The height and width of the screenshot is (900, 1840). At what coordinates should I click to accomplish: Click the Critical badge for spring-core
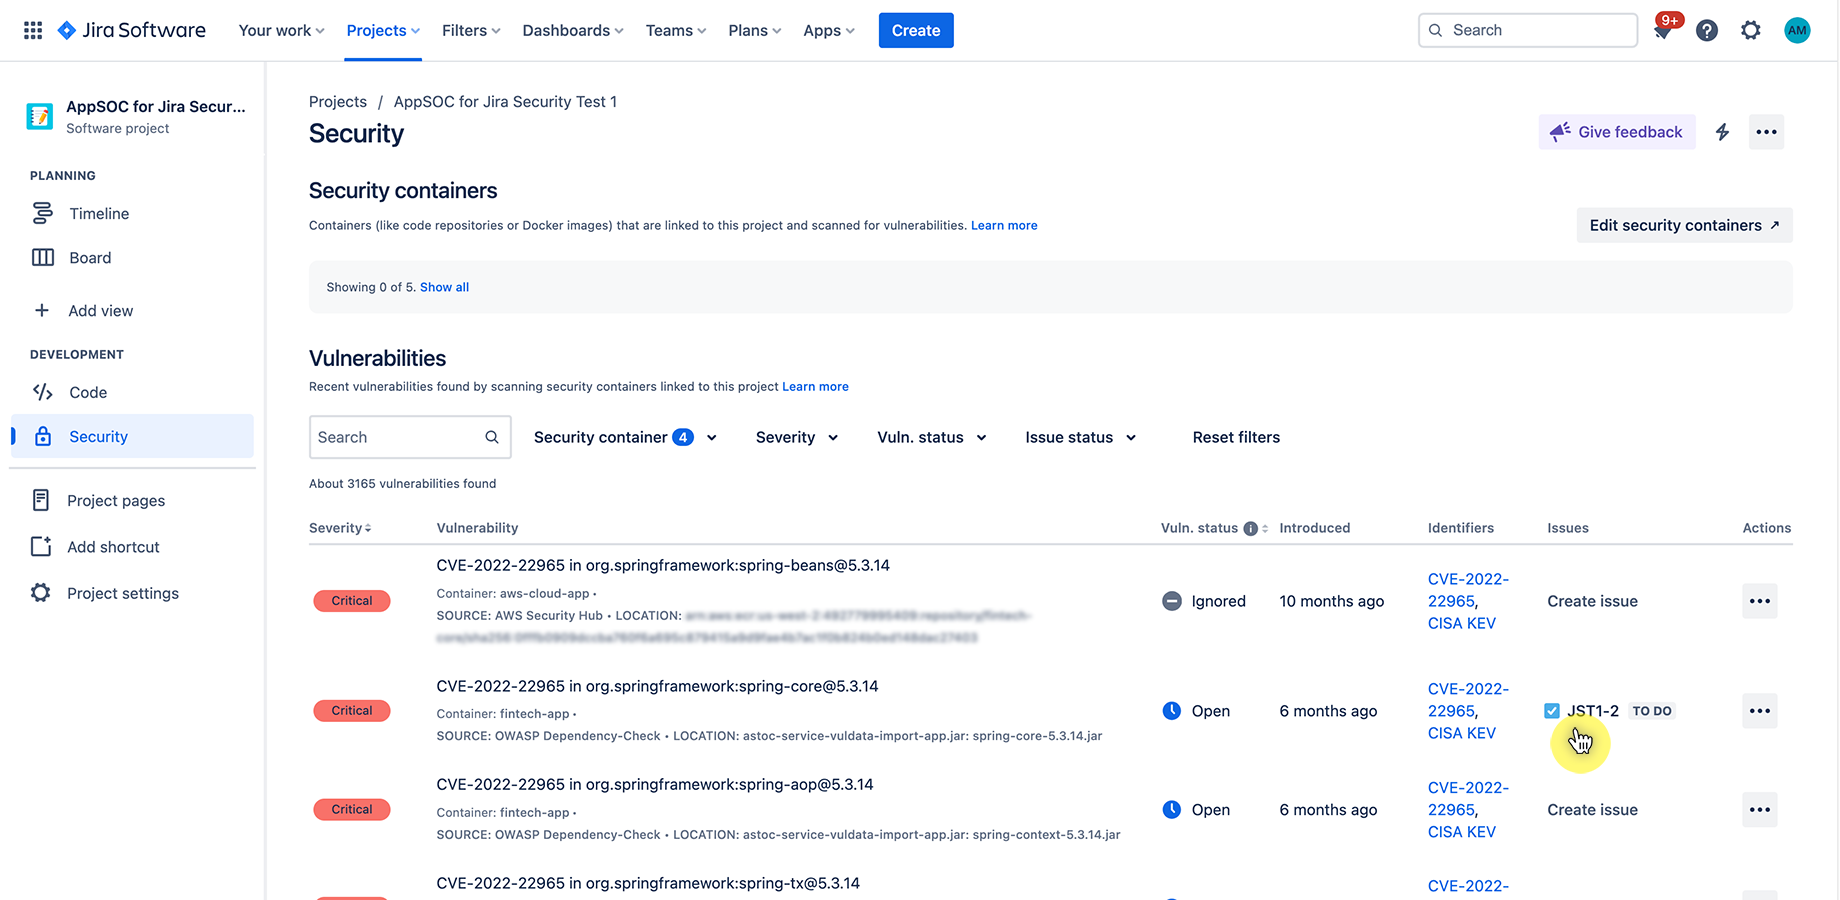pyautogui.click(x=352, y=711)
